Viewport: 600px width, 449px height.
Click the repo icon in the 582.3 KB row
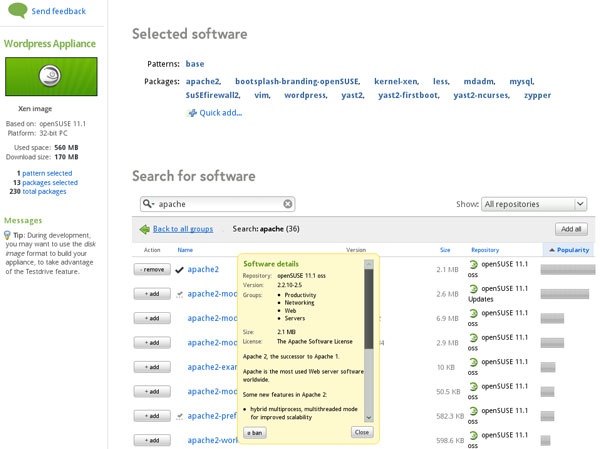pos(473,411)
